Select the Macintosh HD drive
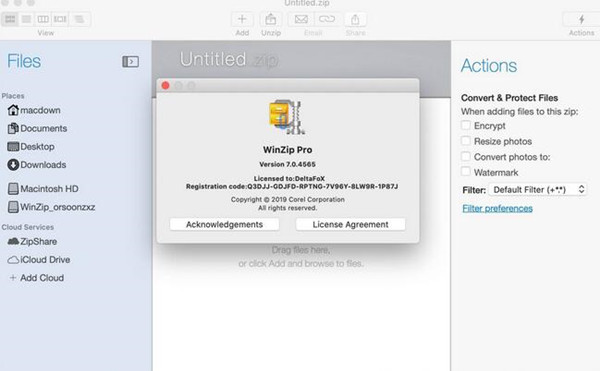 click(43, 189)
